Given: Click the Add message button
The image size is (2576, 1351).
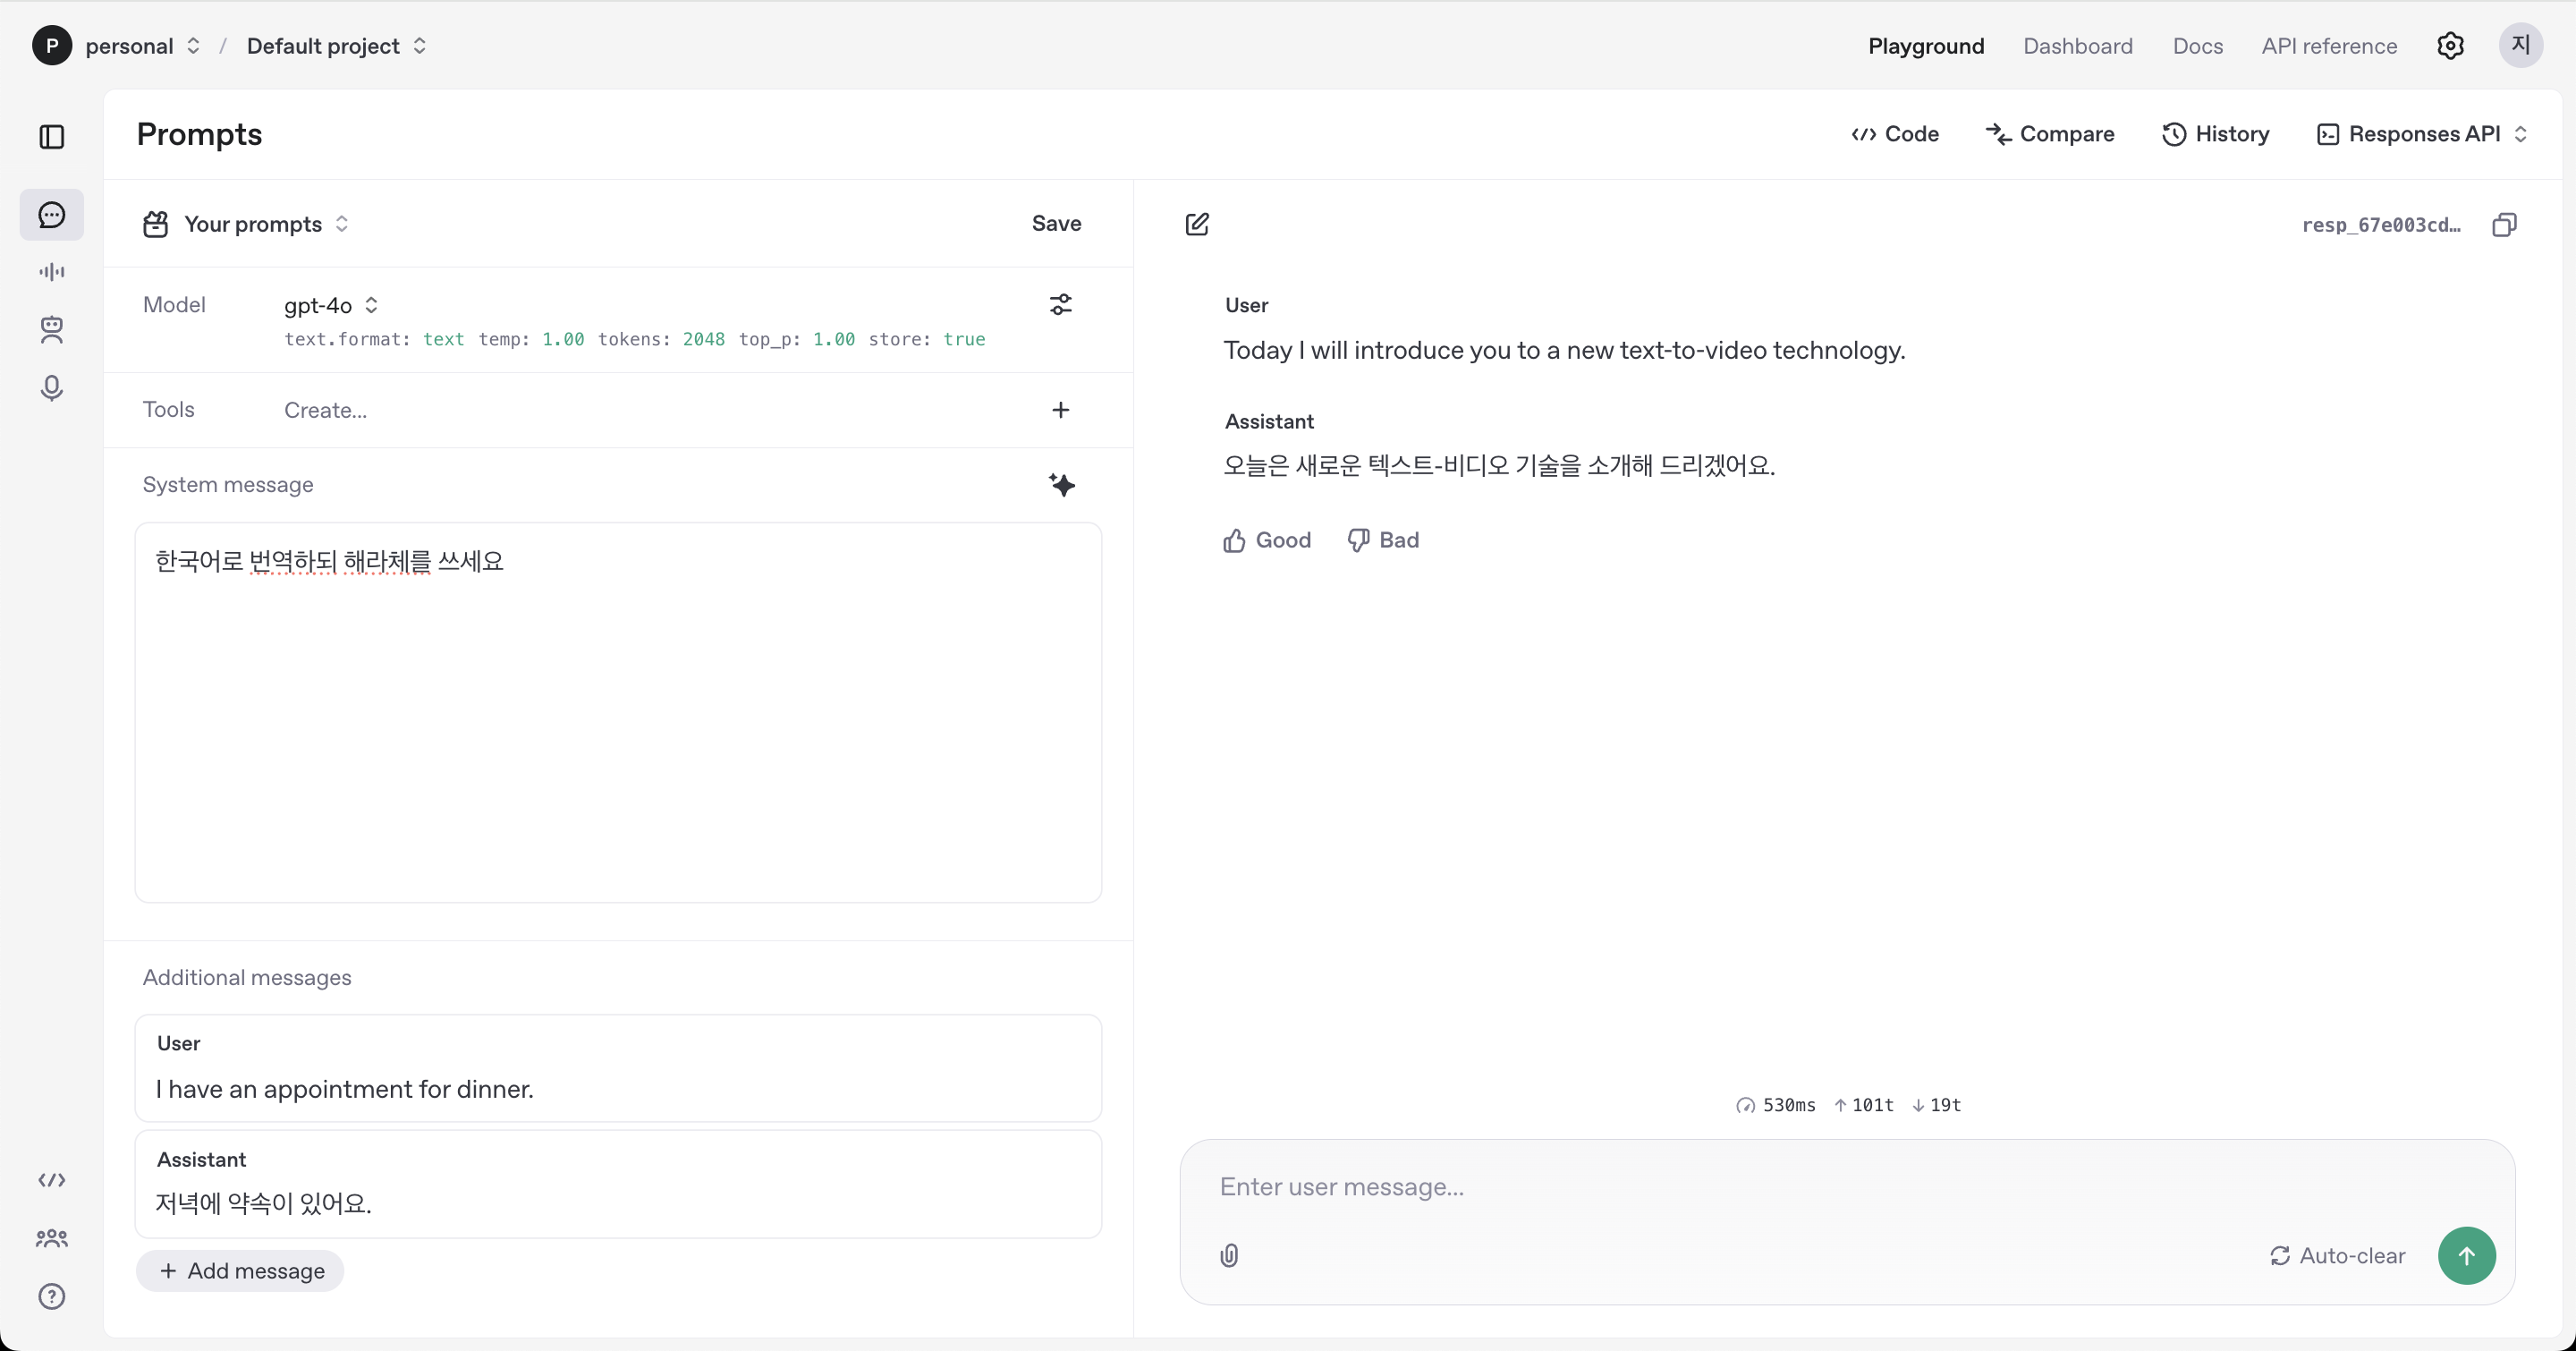Looking at the screenshot, I should pyautogui.click(x=240, y=1270).
